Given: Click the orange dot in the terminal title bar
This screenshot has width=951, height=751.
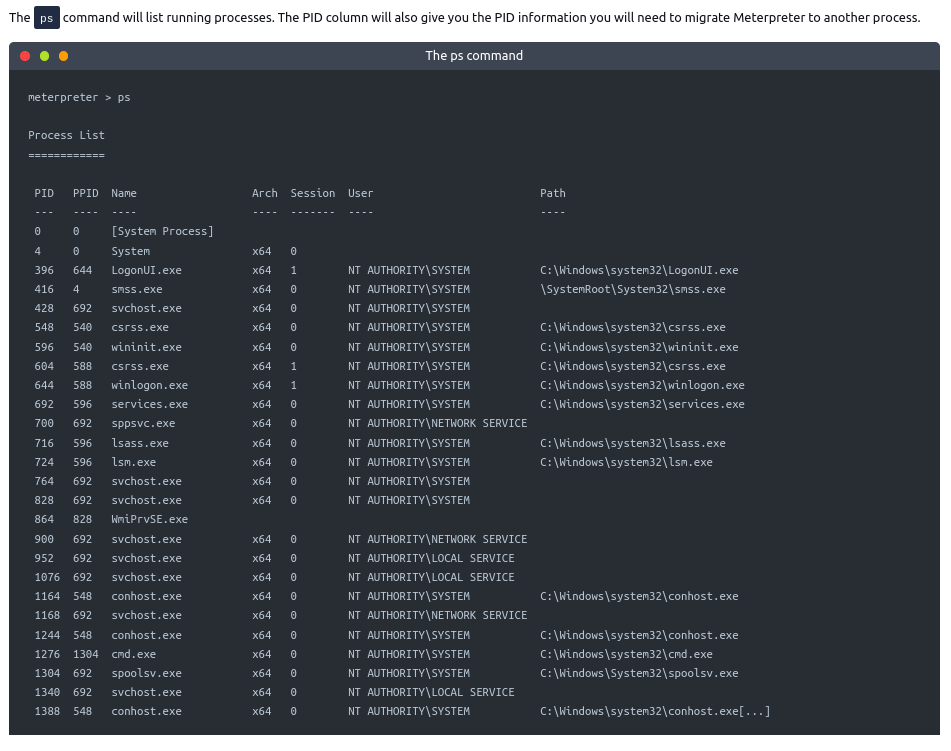Looking at the screenshot, I should coord(64,56).
